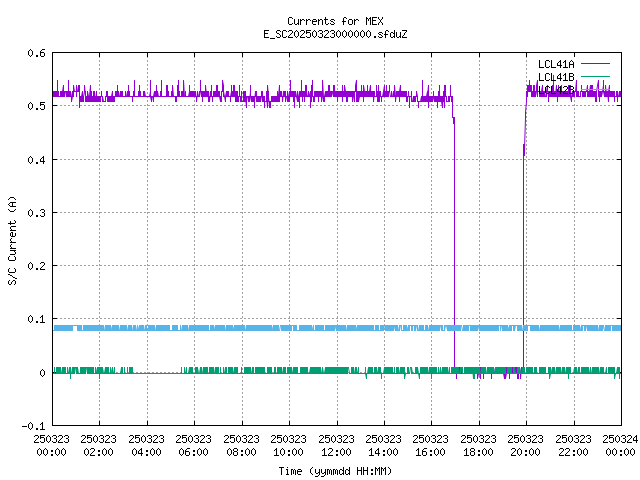Click the x-axis tick '250323 04:00'
640x480 pixels.
click(x=146, y=446)
